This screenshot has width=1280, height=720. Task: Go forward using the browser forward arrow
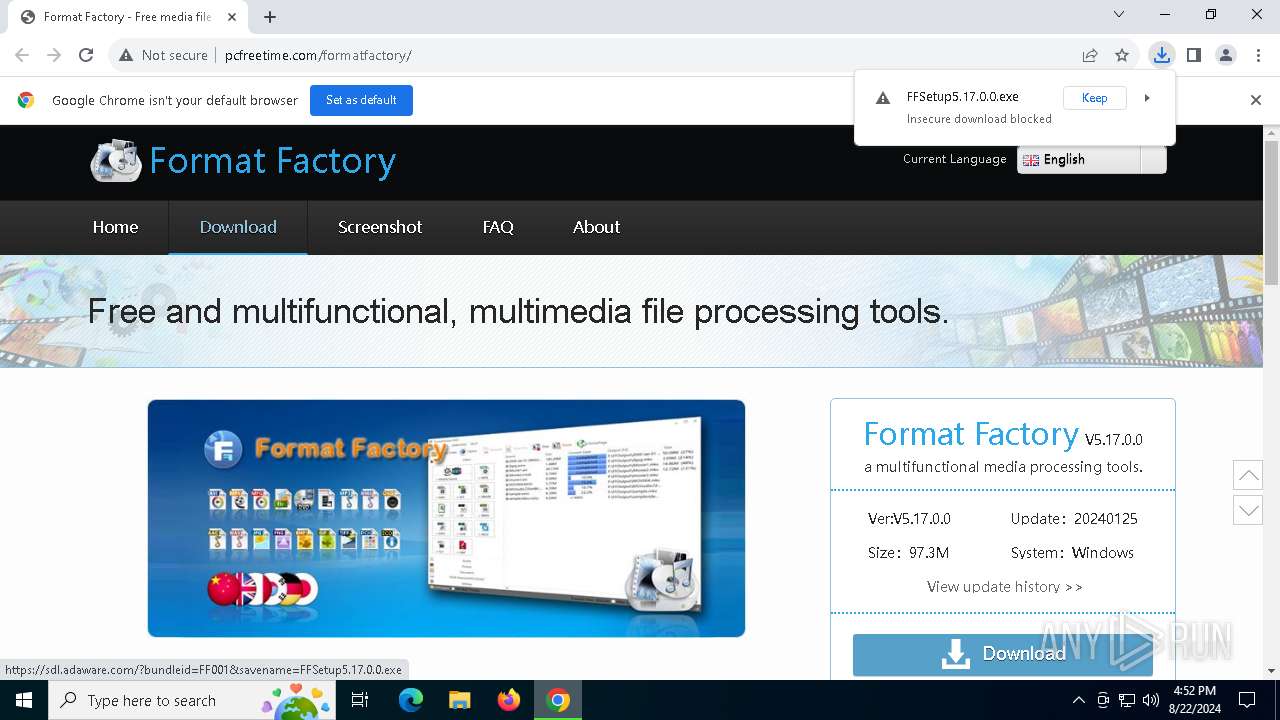click(54, 55)
